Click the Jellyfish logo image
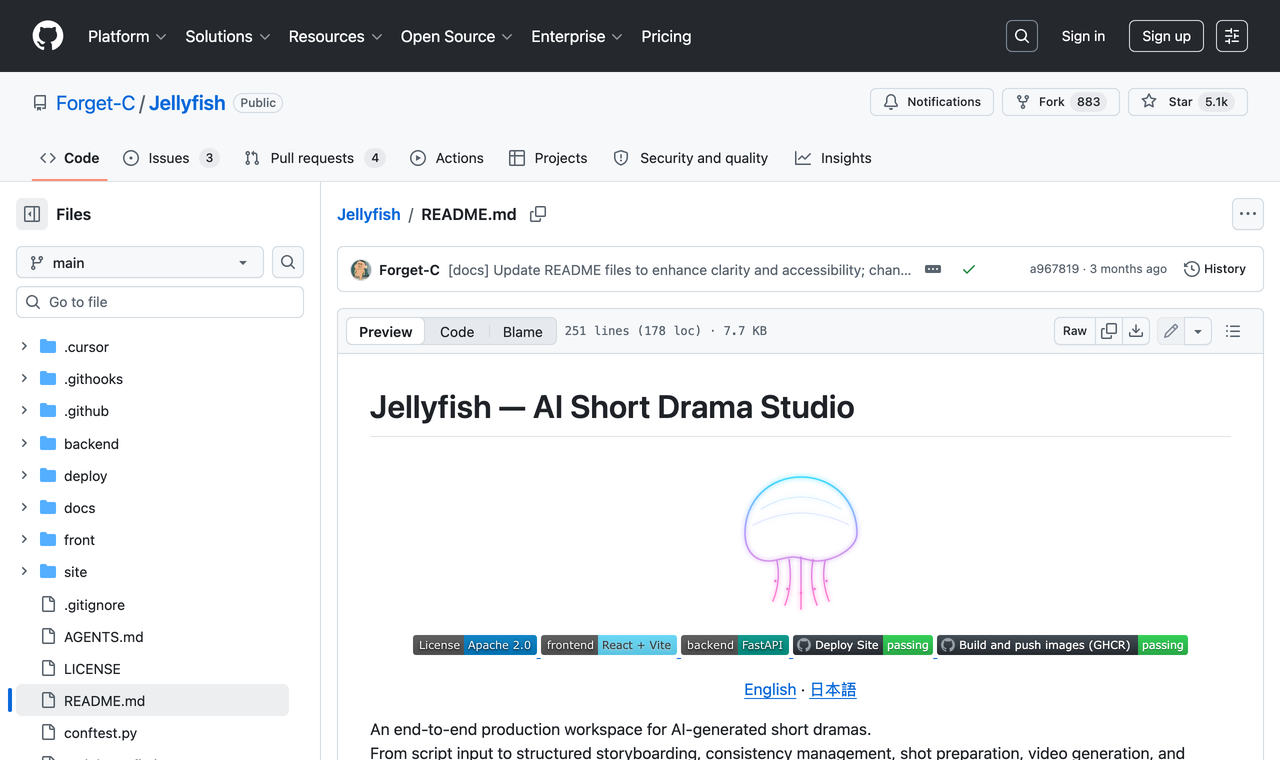 pos(800,542)
